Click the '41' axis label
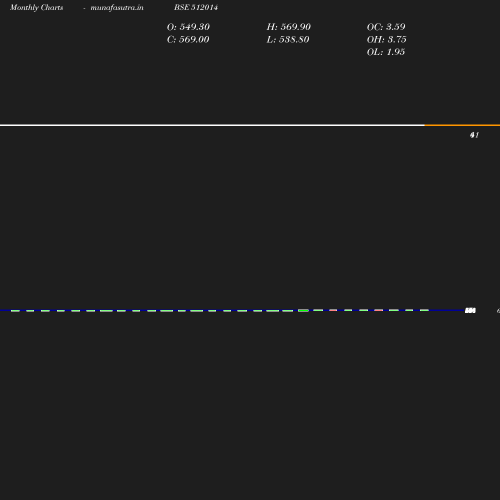 point(474,135)
